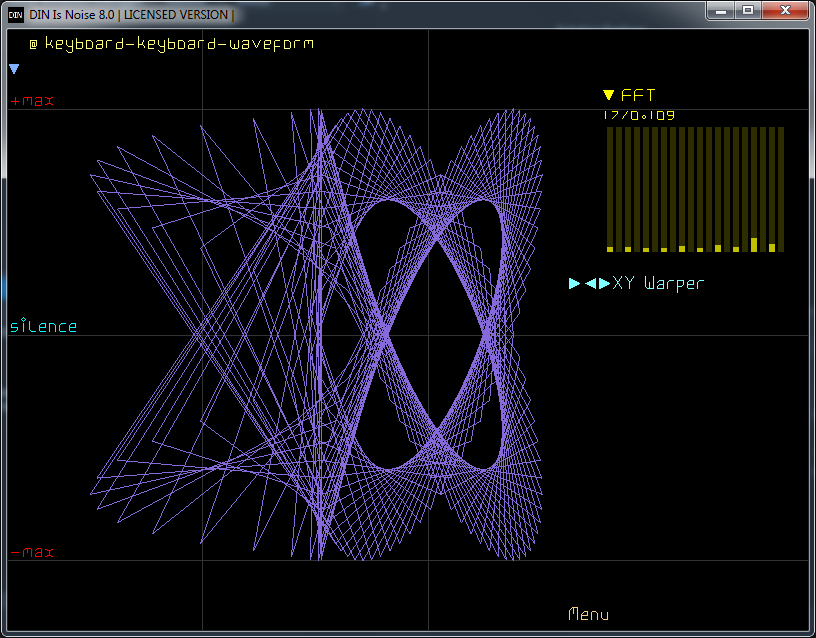The image size is (816, 638).
Task: Minimize the DIN Is Noise window
Action: [720, 10]
